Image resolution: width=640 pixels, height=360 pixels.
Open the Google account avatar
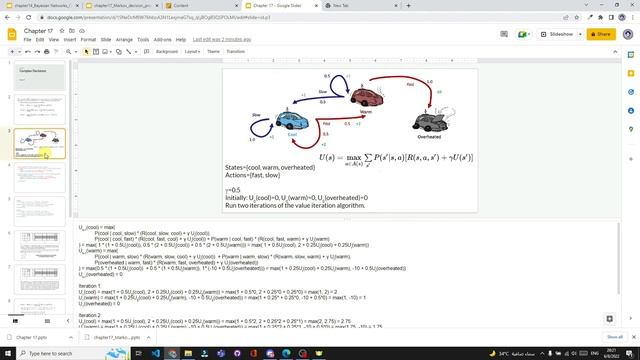tap(628, 34)
